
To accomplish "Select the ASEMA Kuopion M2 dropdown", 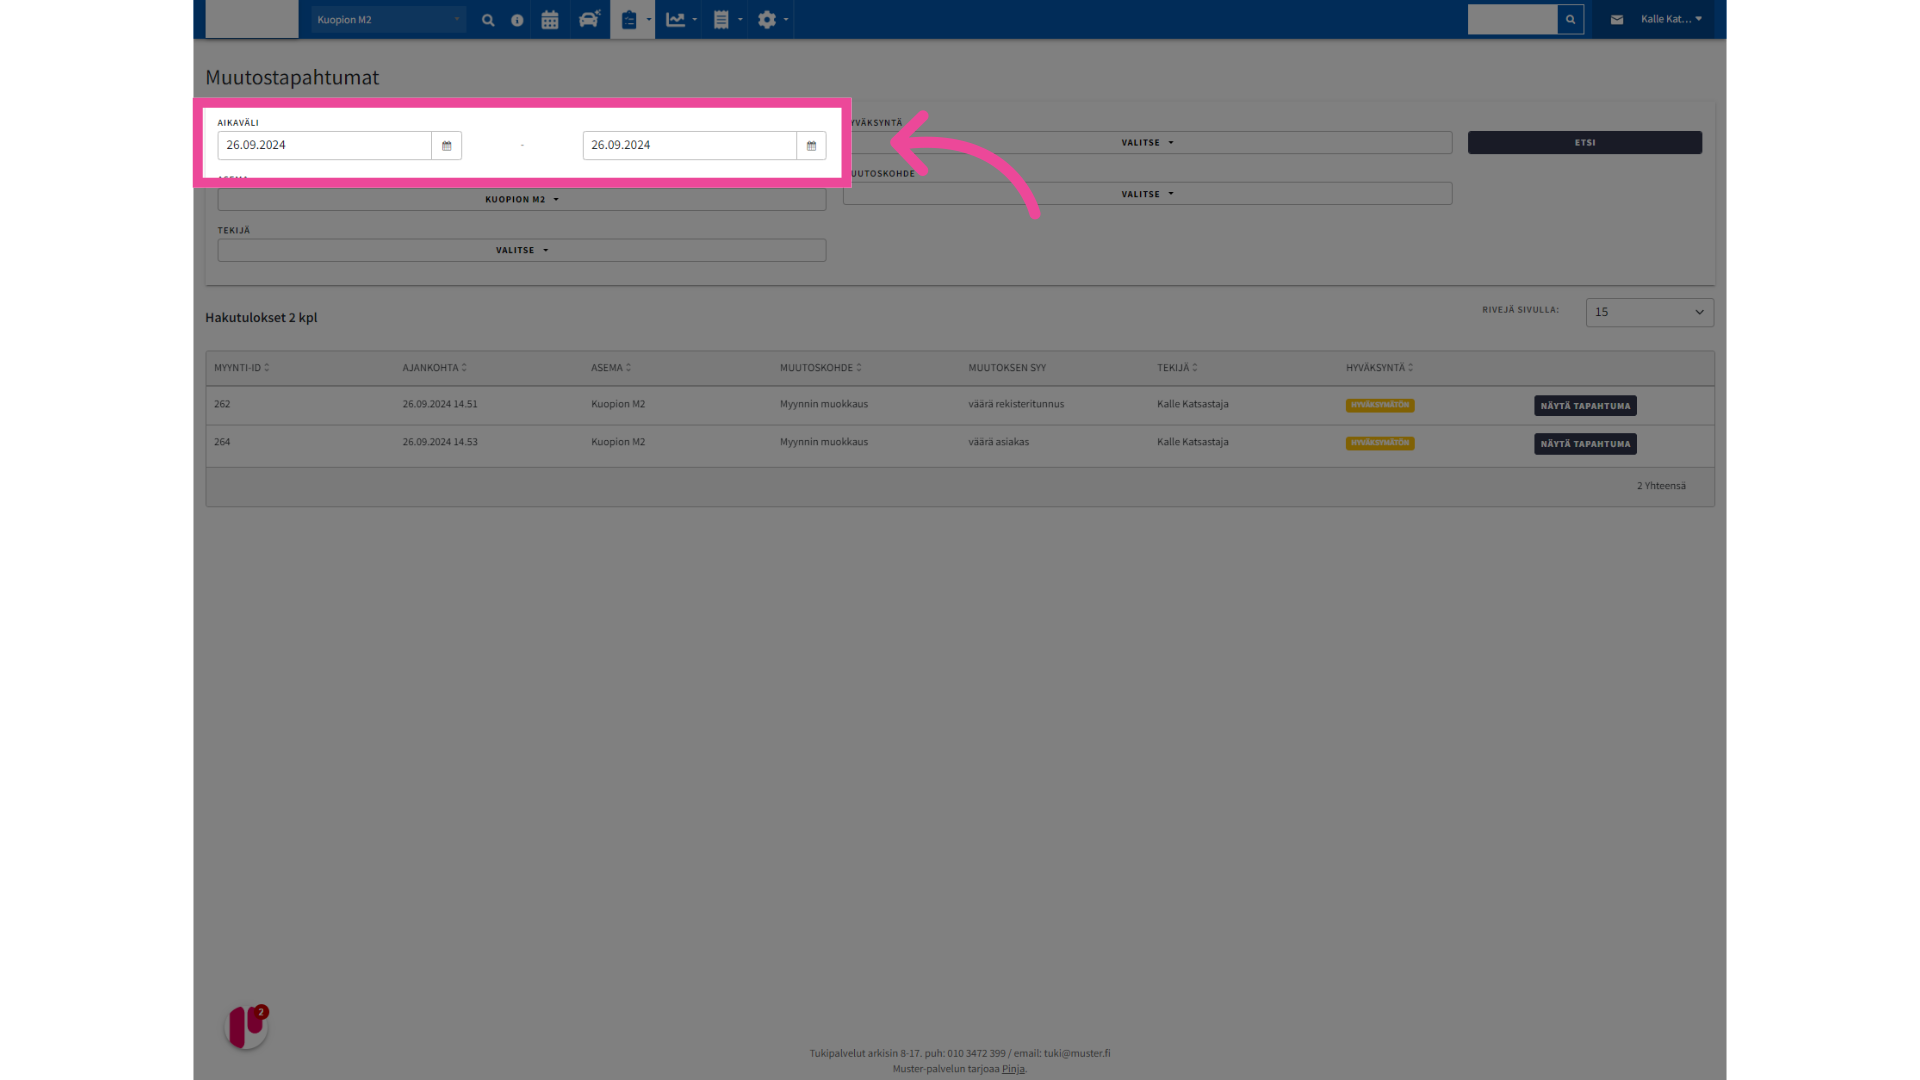I will (521, 198).
